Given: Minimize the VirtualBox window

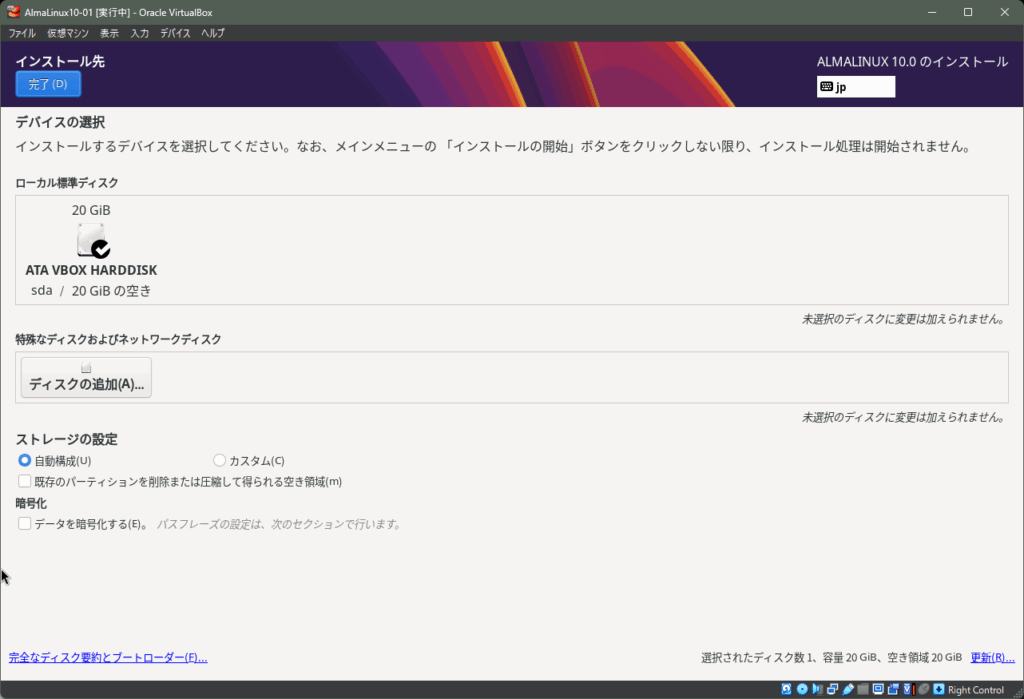Looking at the screenshot, I should coord(932,12).
